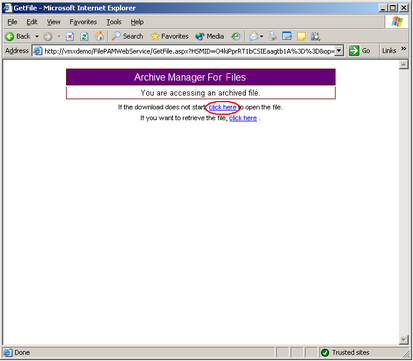The height and width of the screenshot is (361, 413).
Task: Open the Forward history dropdown arrow
Action: tap(59, 36)
